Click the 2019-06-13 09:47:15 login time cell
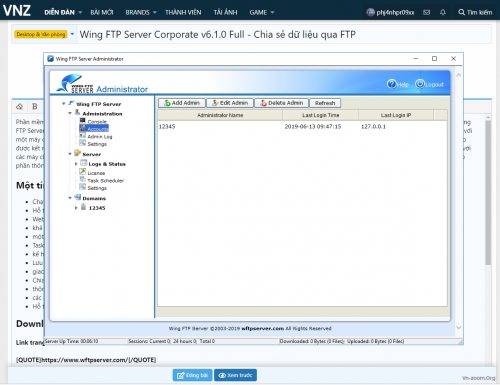500x385 pixels. (313, 127)
